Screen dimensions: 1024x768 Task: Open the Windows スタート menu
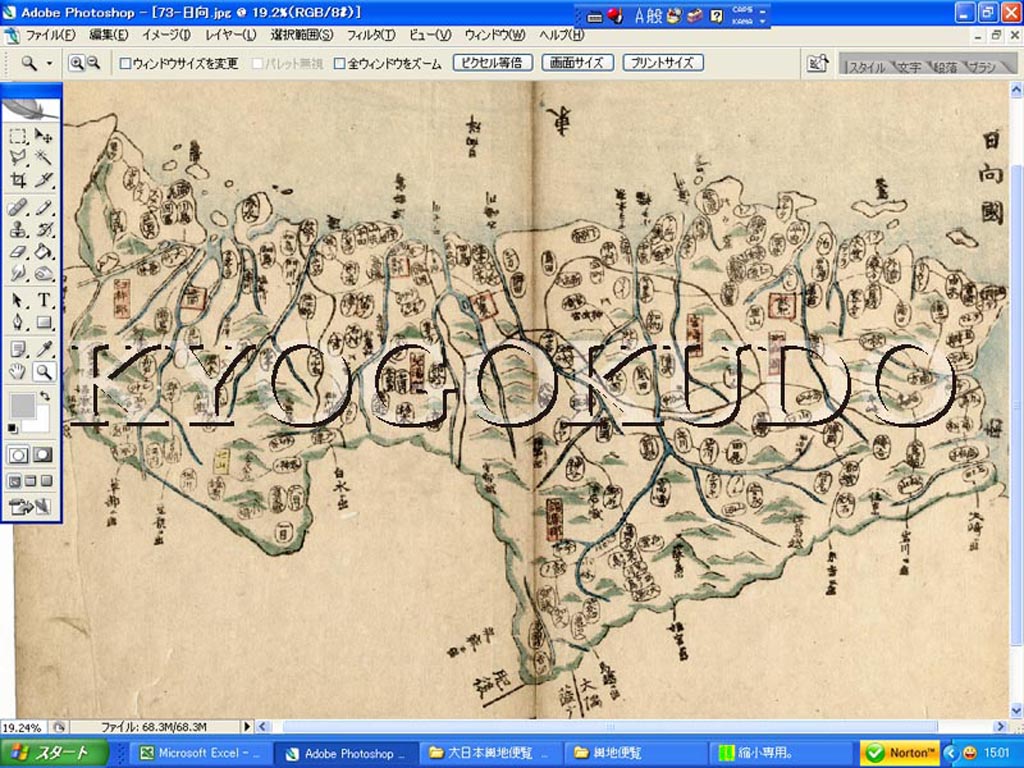[x=54, y=752]
